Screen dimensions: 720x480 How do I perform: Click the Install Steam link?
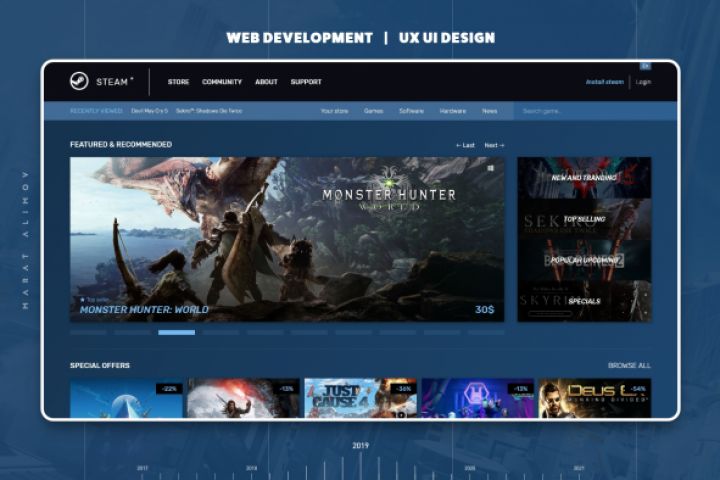(x=604, y=82)
